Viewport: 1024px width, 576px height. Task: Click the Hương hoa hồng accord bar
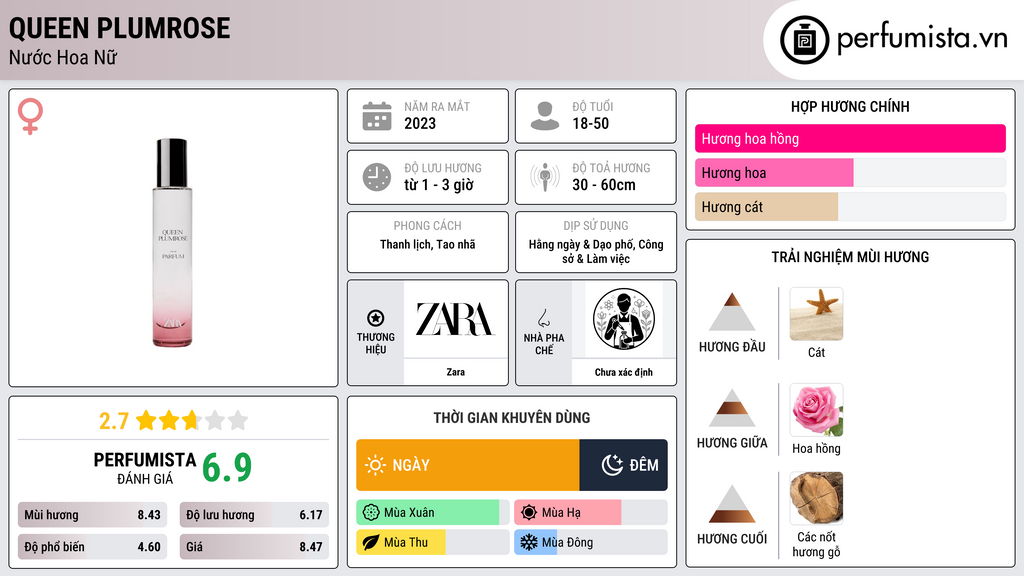pos(850,138)
